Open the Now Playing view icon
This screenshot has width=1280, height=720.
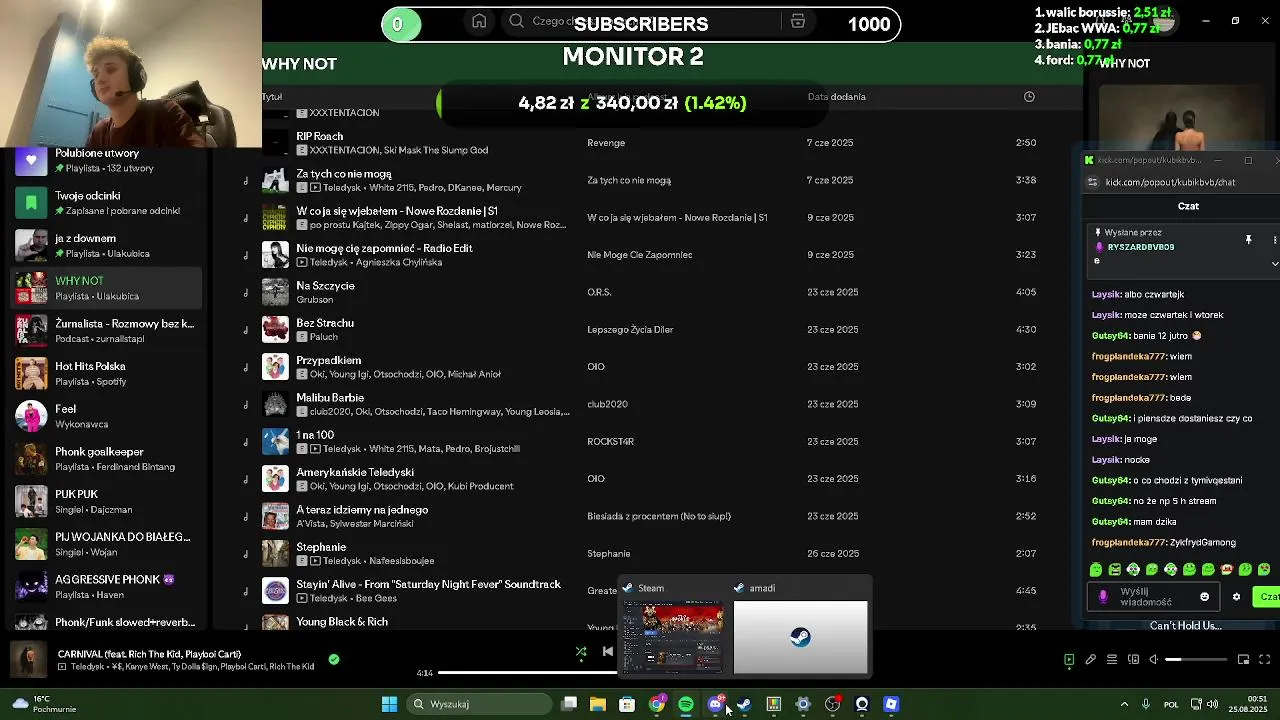tap(1069, 660)
